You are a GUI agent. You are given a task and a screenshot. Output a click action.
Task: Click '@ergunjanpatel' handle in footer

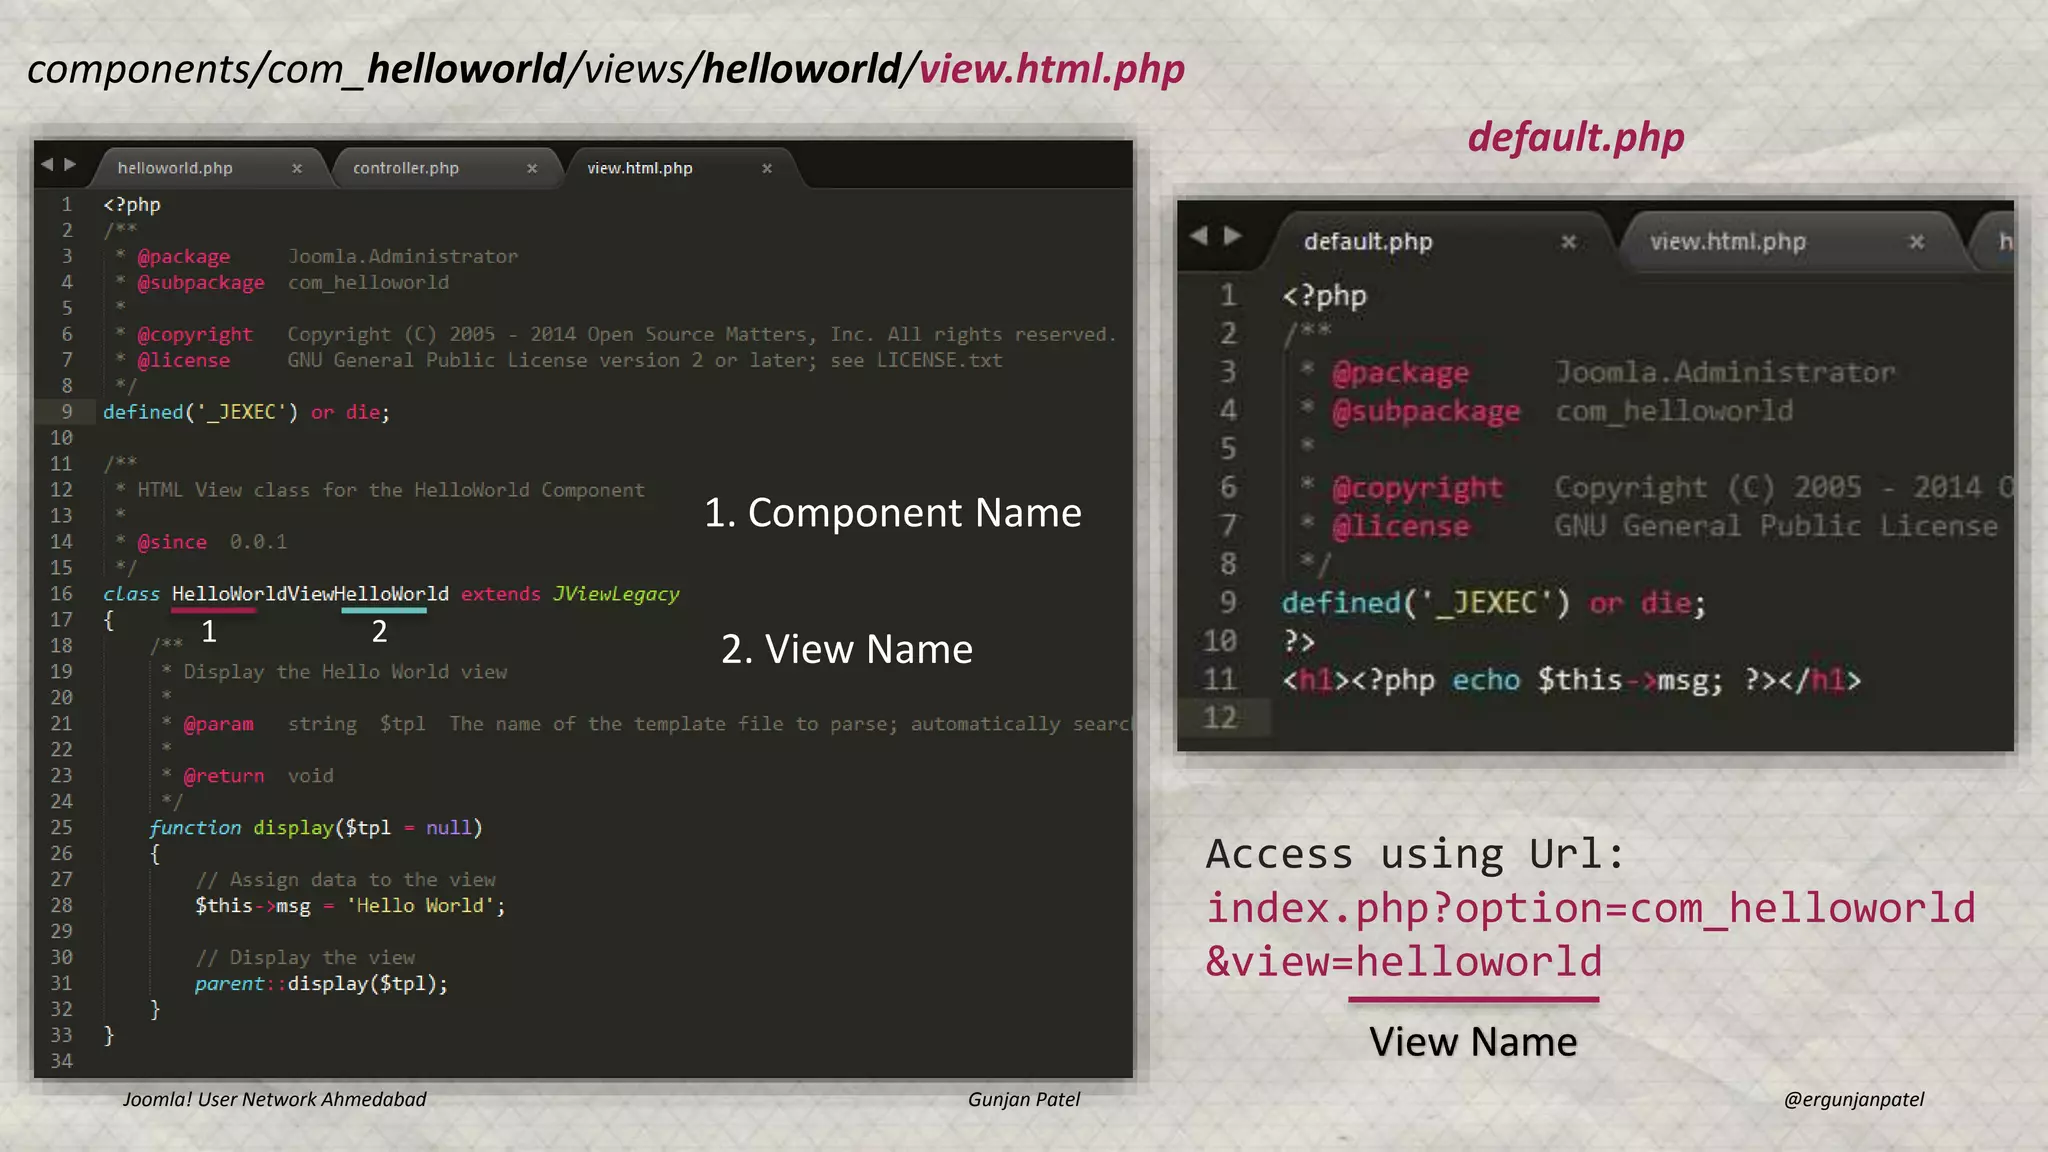point(1853,1099)
